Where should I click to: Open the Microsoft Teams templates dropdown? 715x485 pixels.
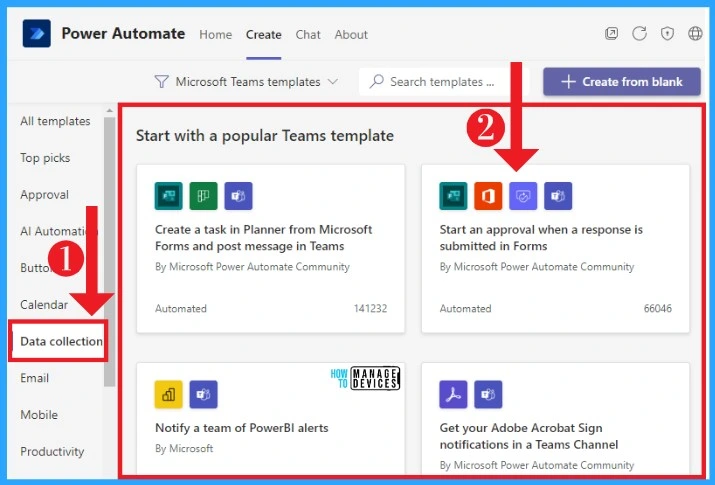click(246, 82)
